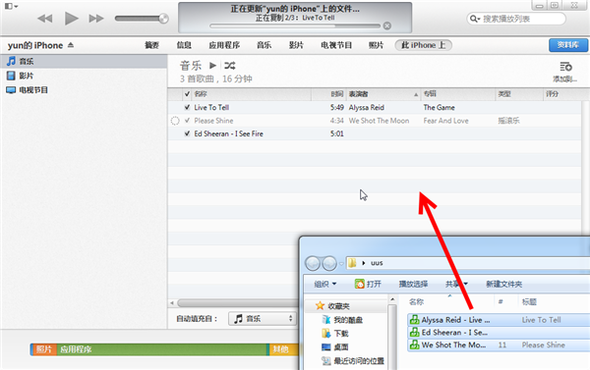
Task: Uncheck Ed Sheeran - I See Fire checkbox
Action: click(x=187, y=134)
